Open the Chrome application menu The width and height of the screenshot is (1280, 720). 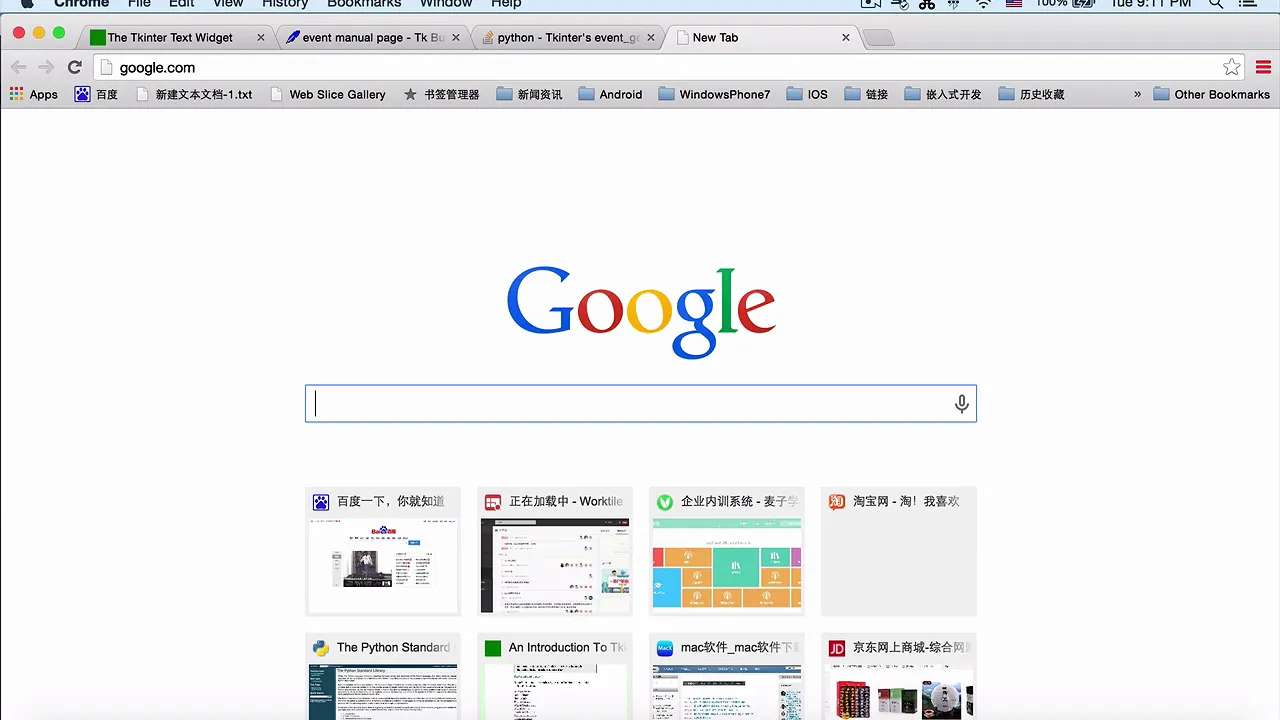81,4
